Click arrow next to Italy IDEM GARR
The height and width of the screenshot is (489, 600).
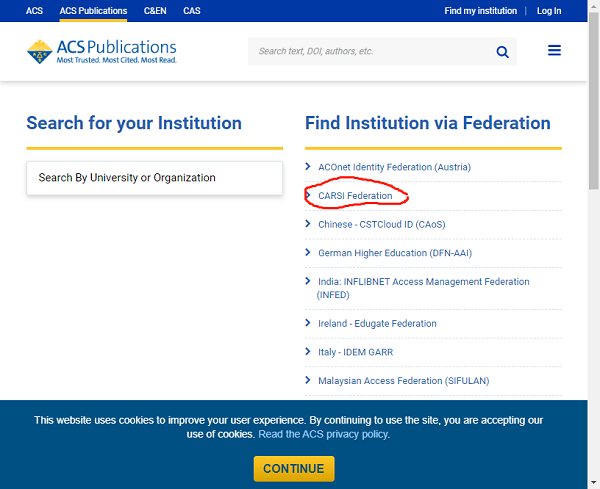point(308,352)
